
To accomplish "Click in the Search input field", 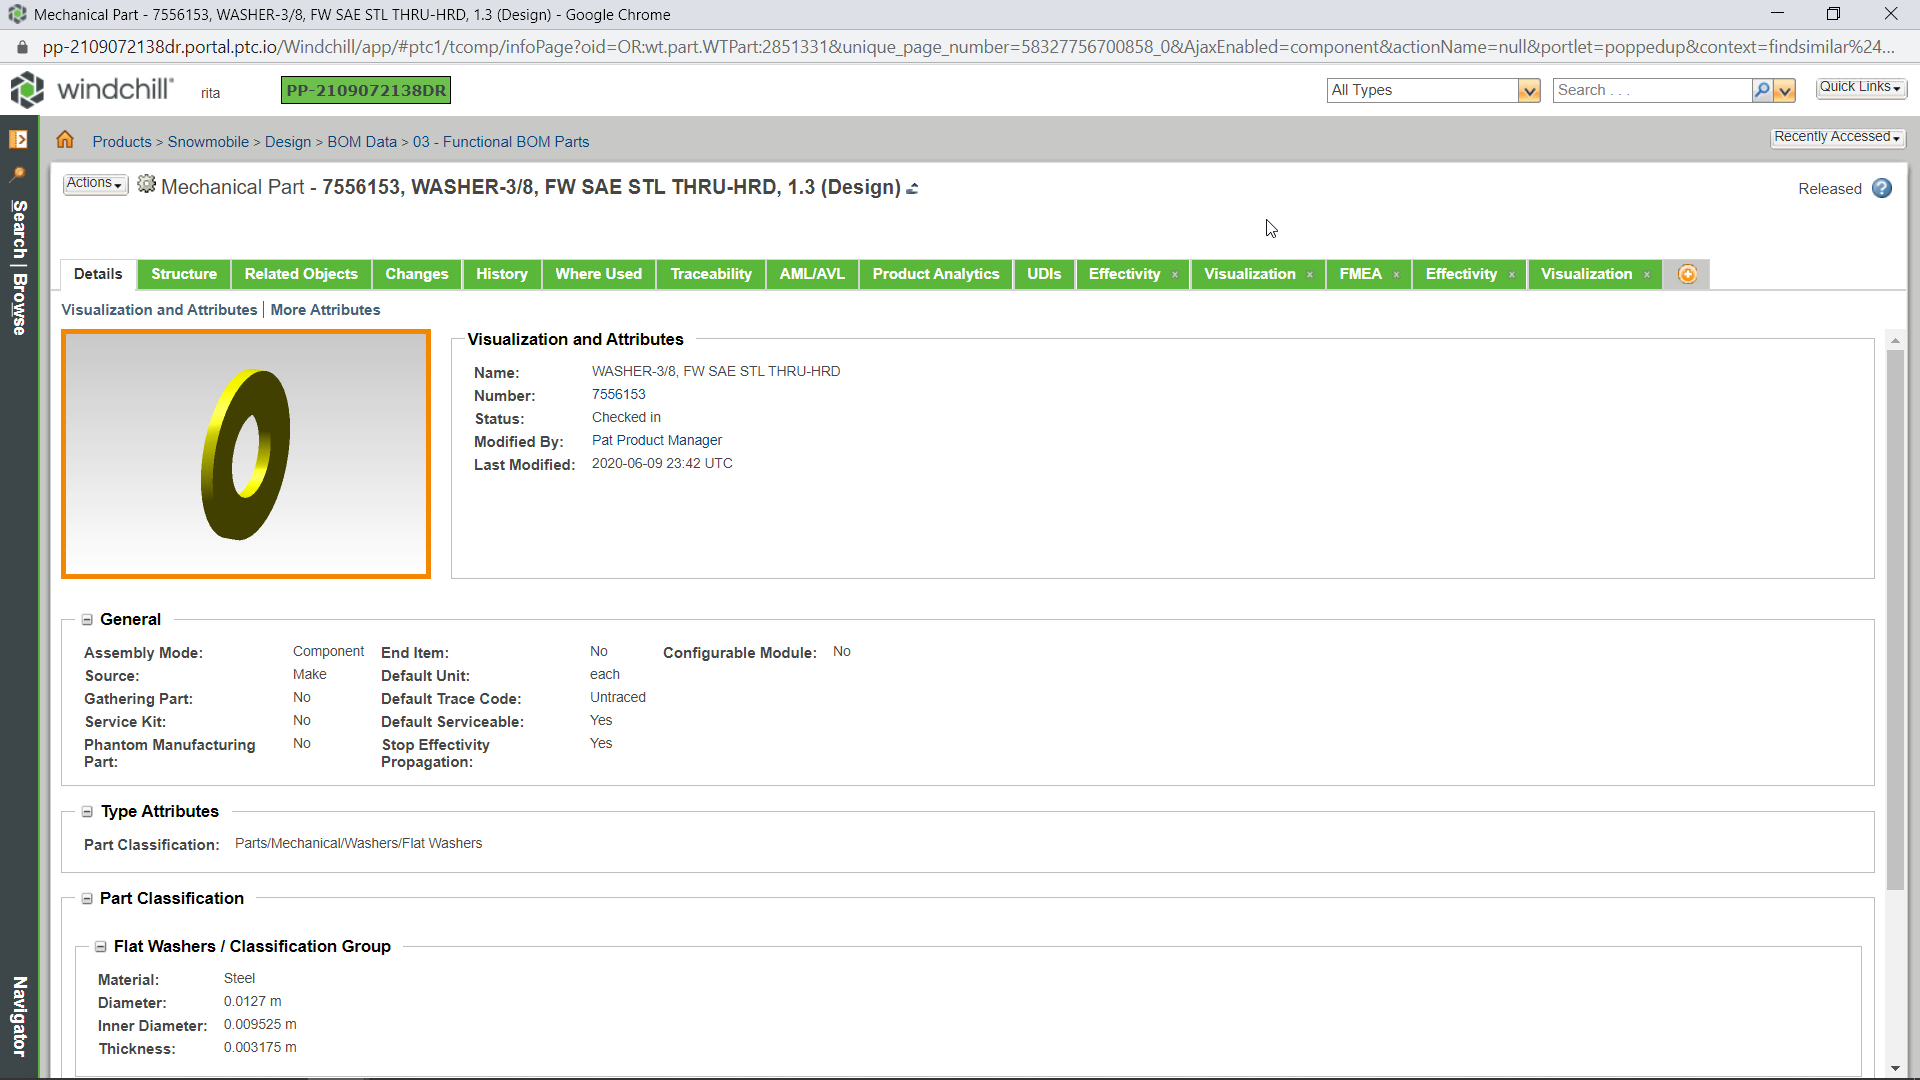I will 1652,90.
